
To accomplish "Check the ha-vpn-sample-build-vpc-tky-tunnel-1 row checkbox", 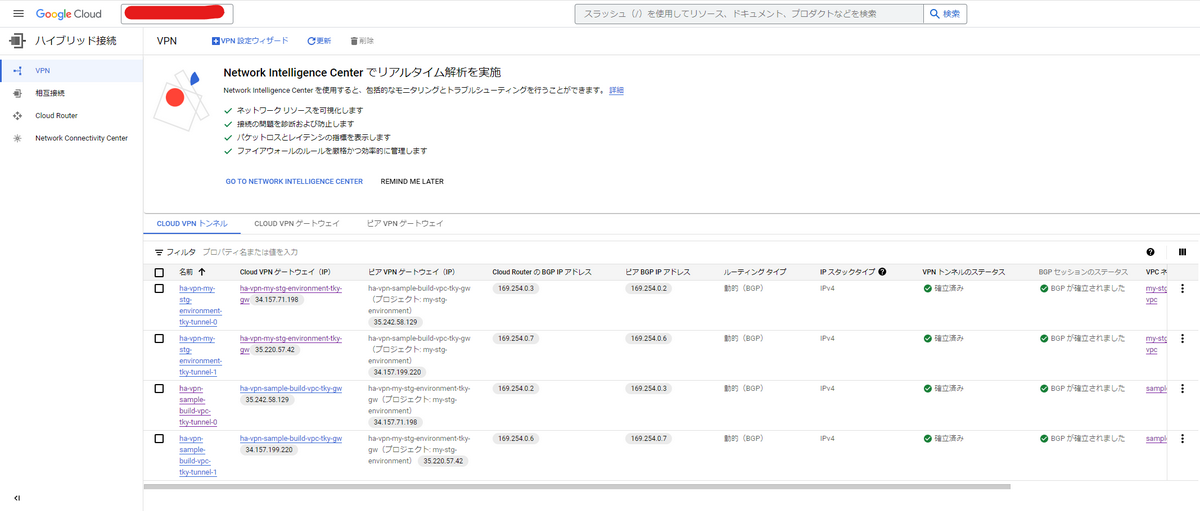I will (x=159, y=438).
